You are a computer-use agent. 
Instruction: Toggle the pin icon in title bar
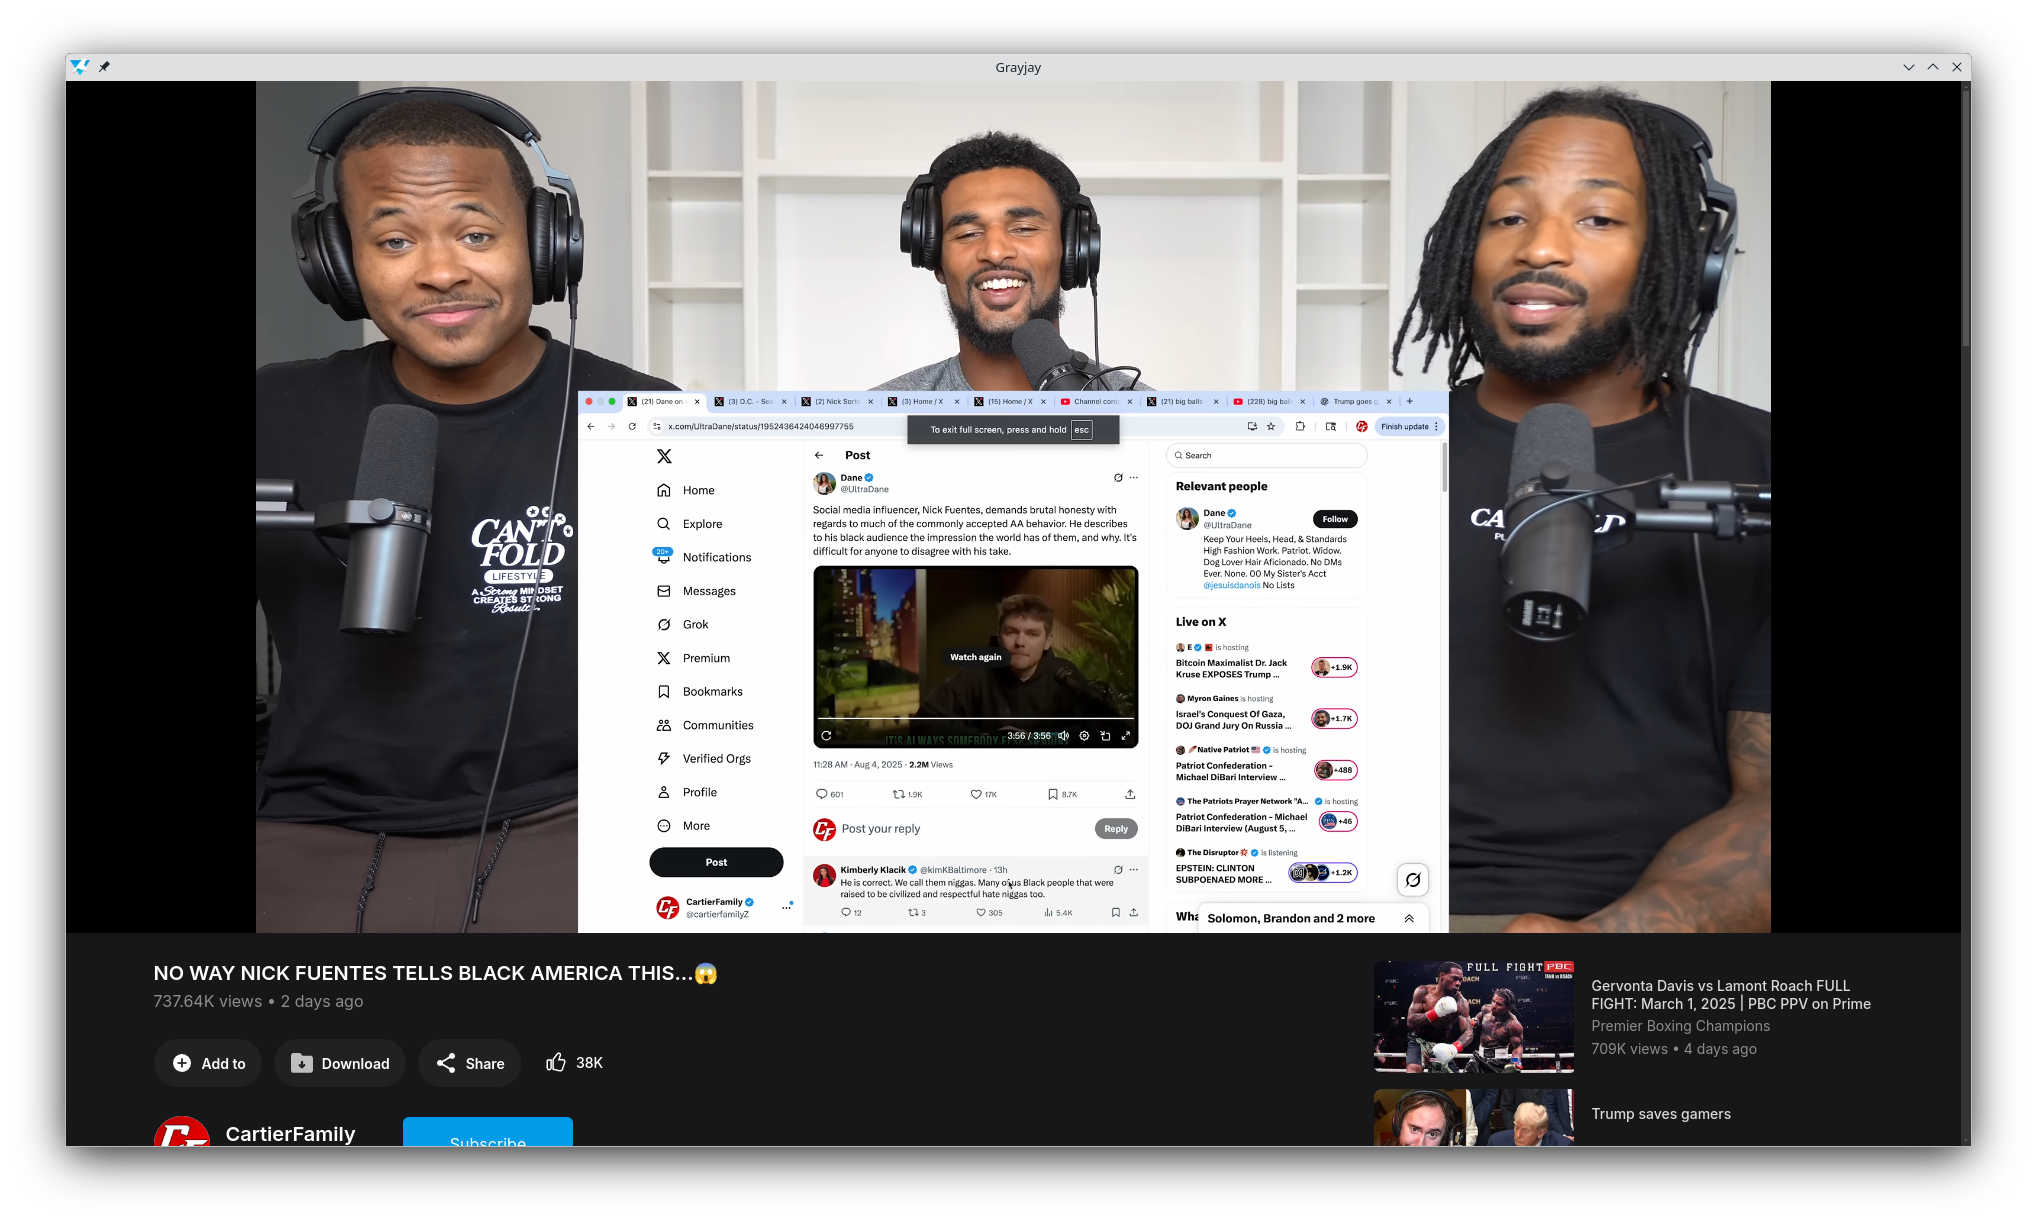[x=104, y=67]
